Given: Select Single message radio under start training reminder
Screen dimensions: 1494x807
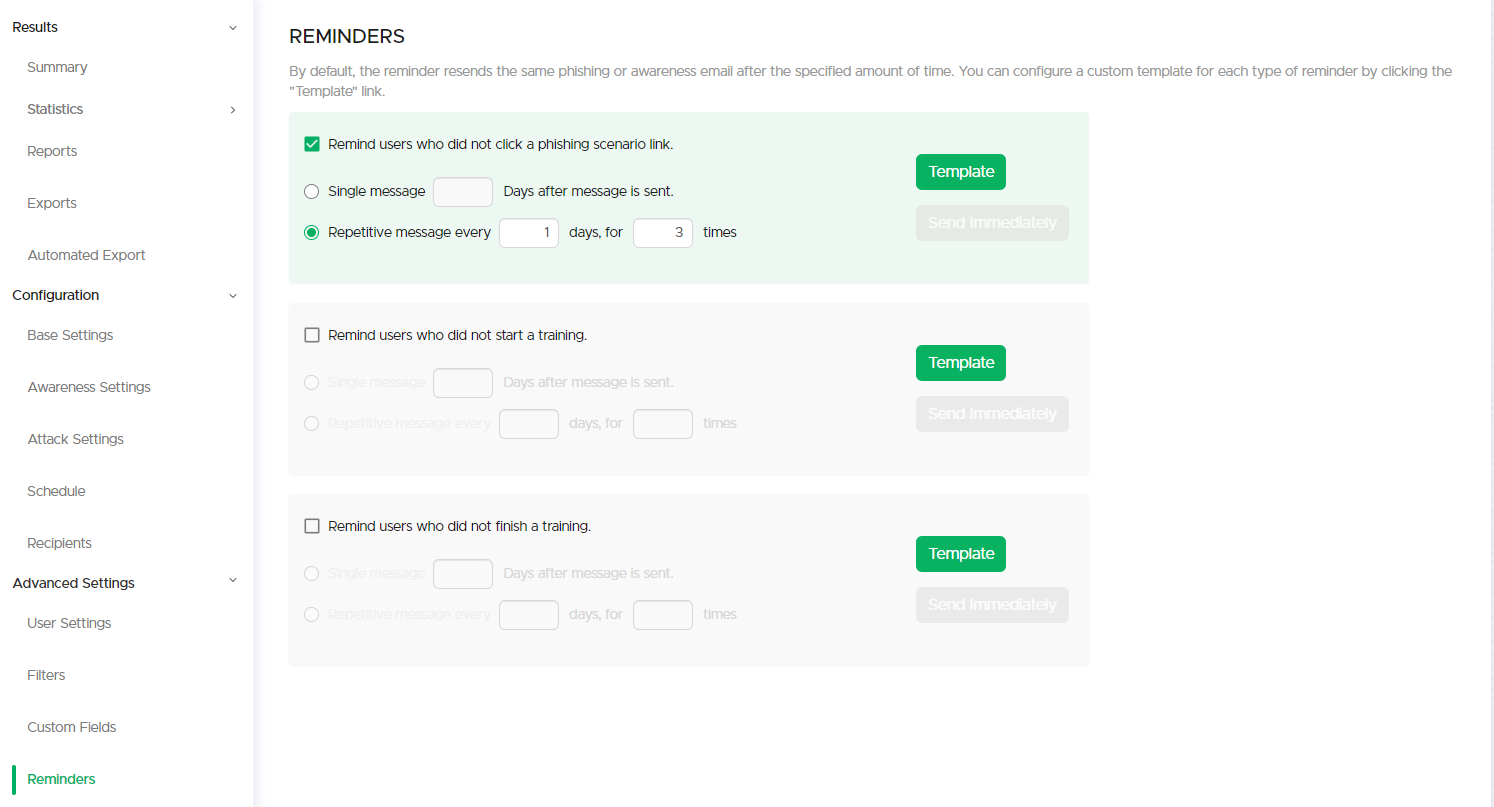Looking at the screenshot, I should (x=312, y=382).
